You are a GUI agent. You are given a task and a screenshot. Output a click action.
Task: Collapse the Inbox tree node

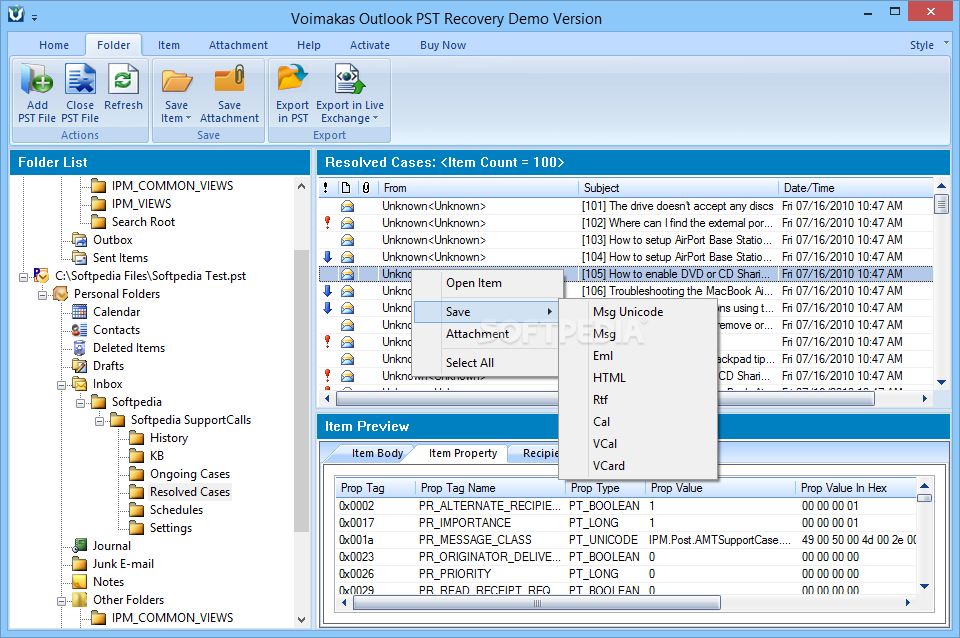[61, 385]
